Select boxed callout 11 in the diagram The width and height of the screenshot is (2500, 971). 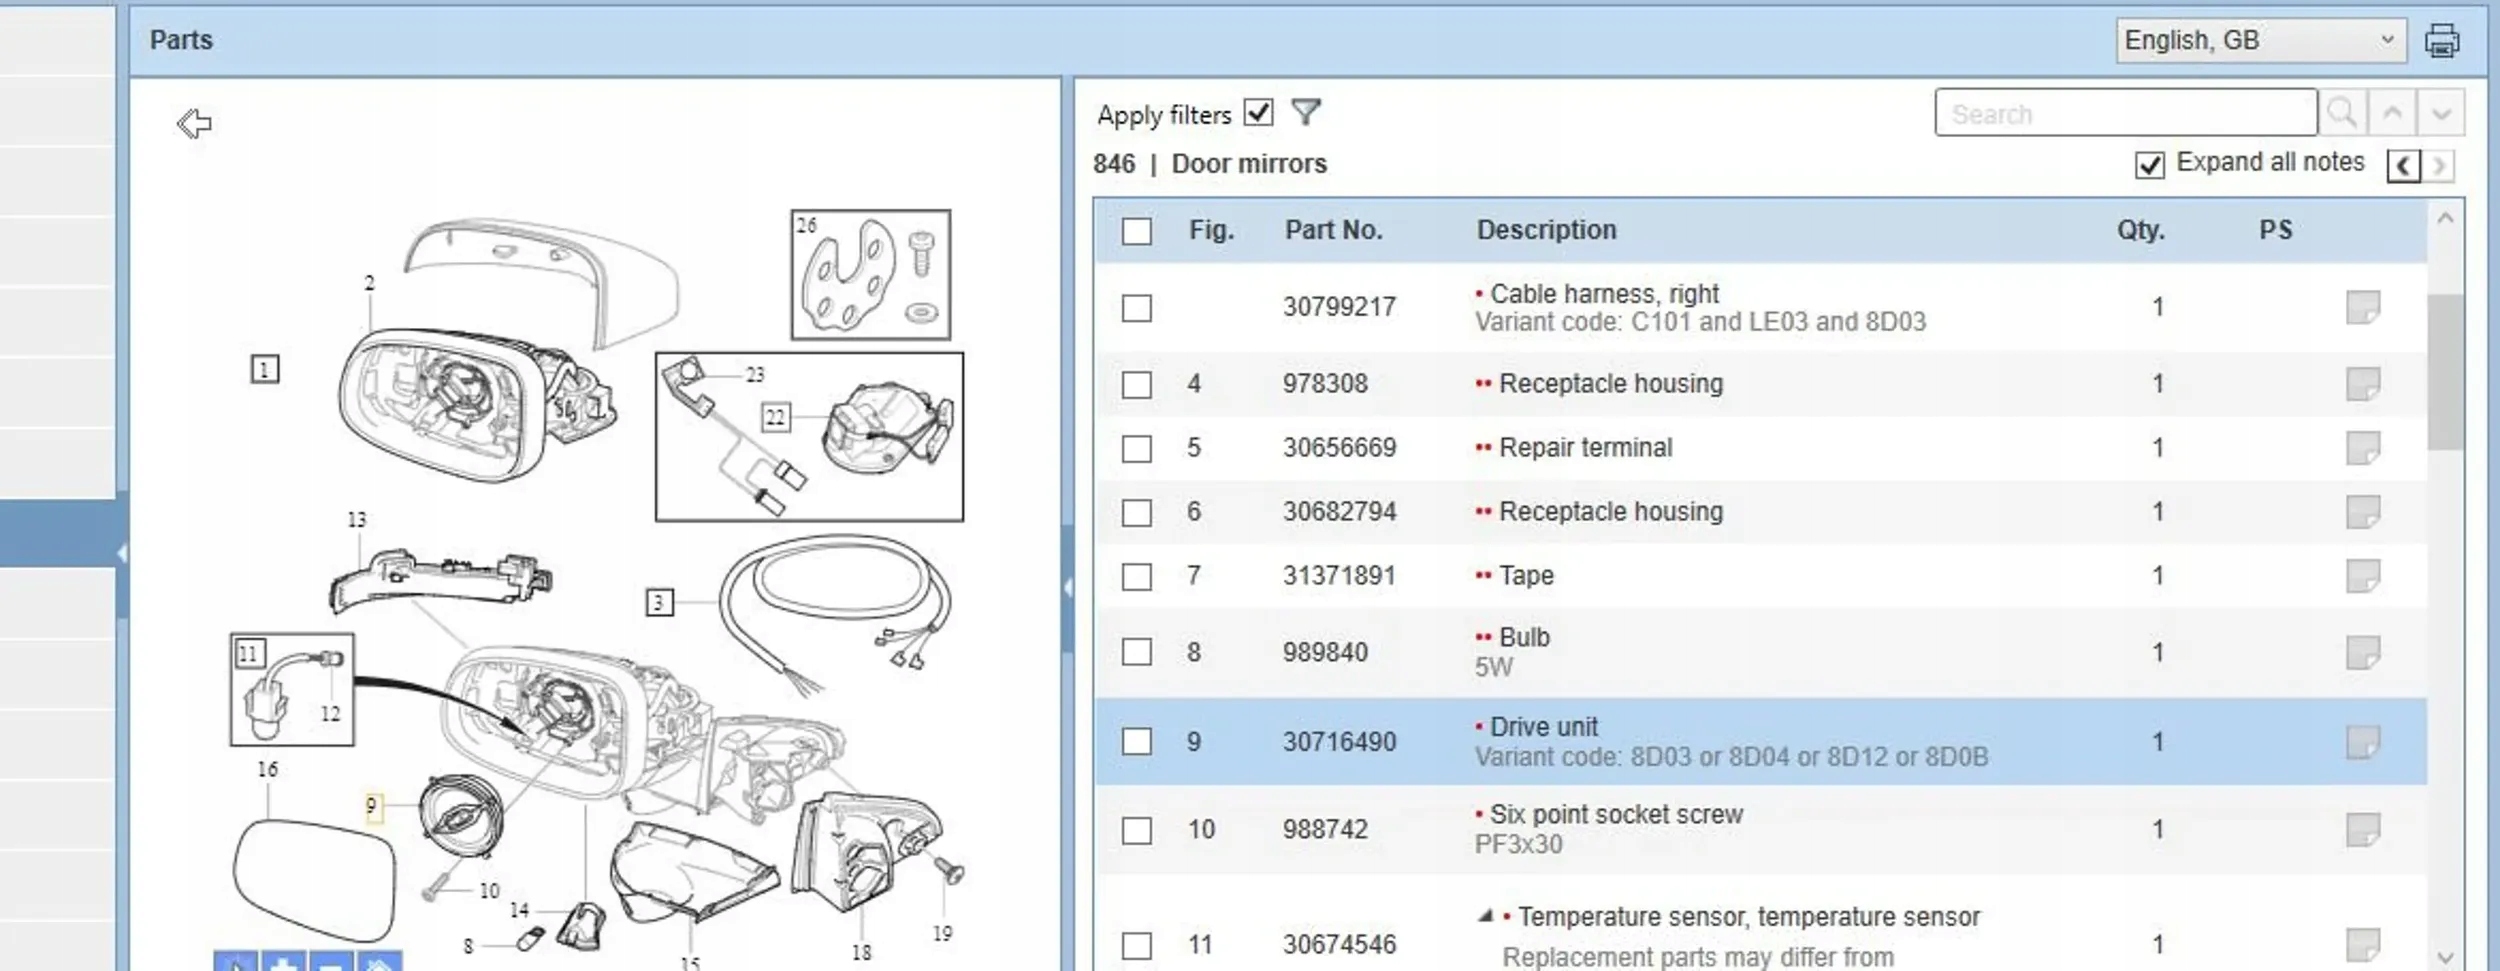pyautogui.click(x=249, y=654)
